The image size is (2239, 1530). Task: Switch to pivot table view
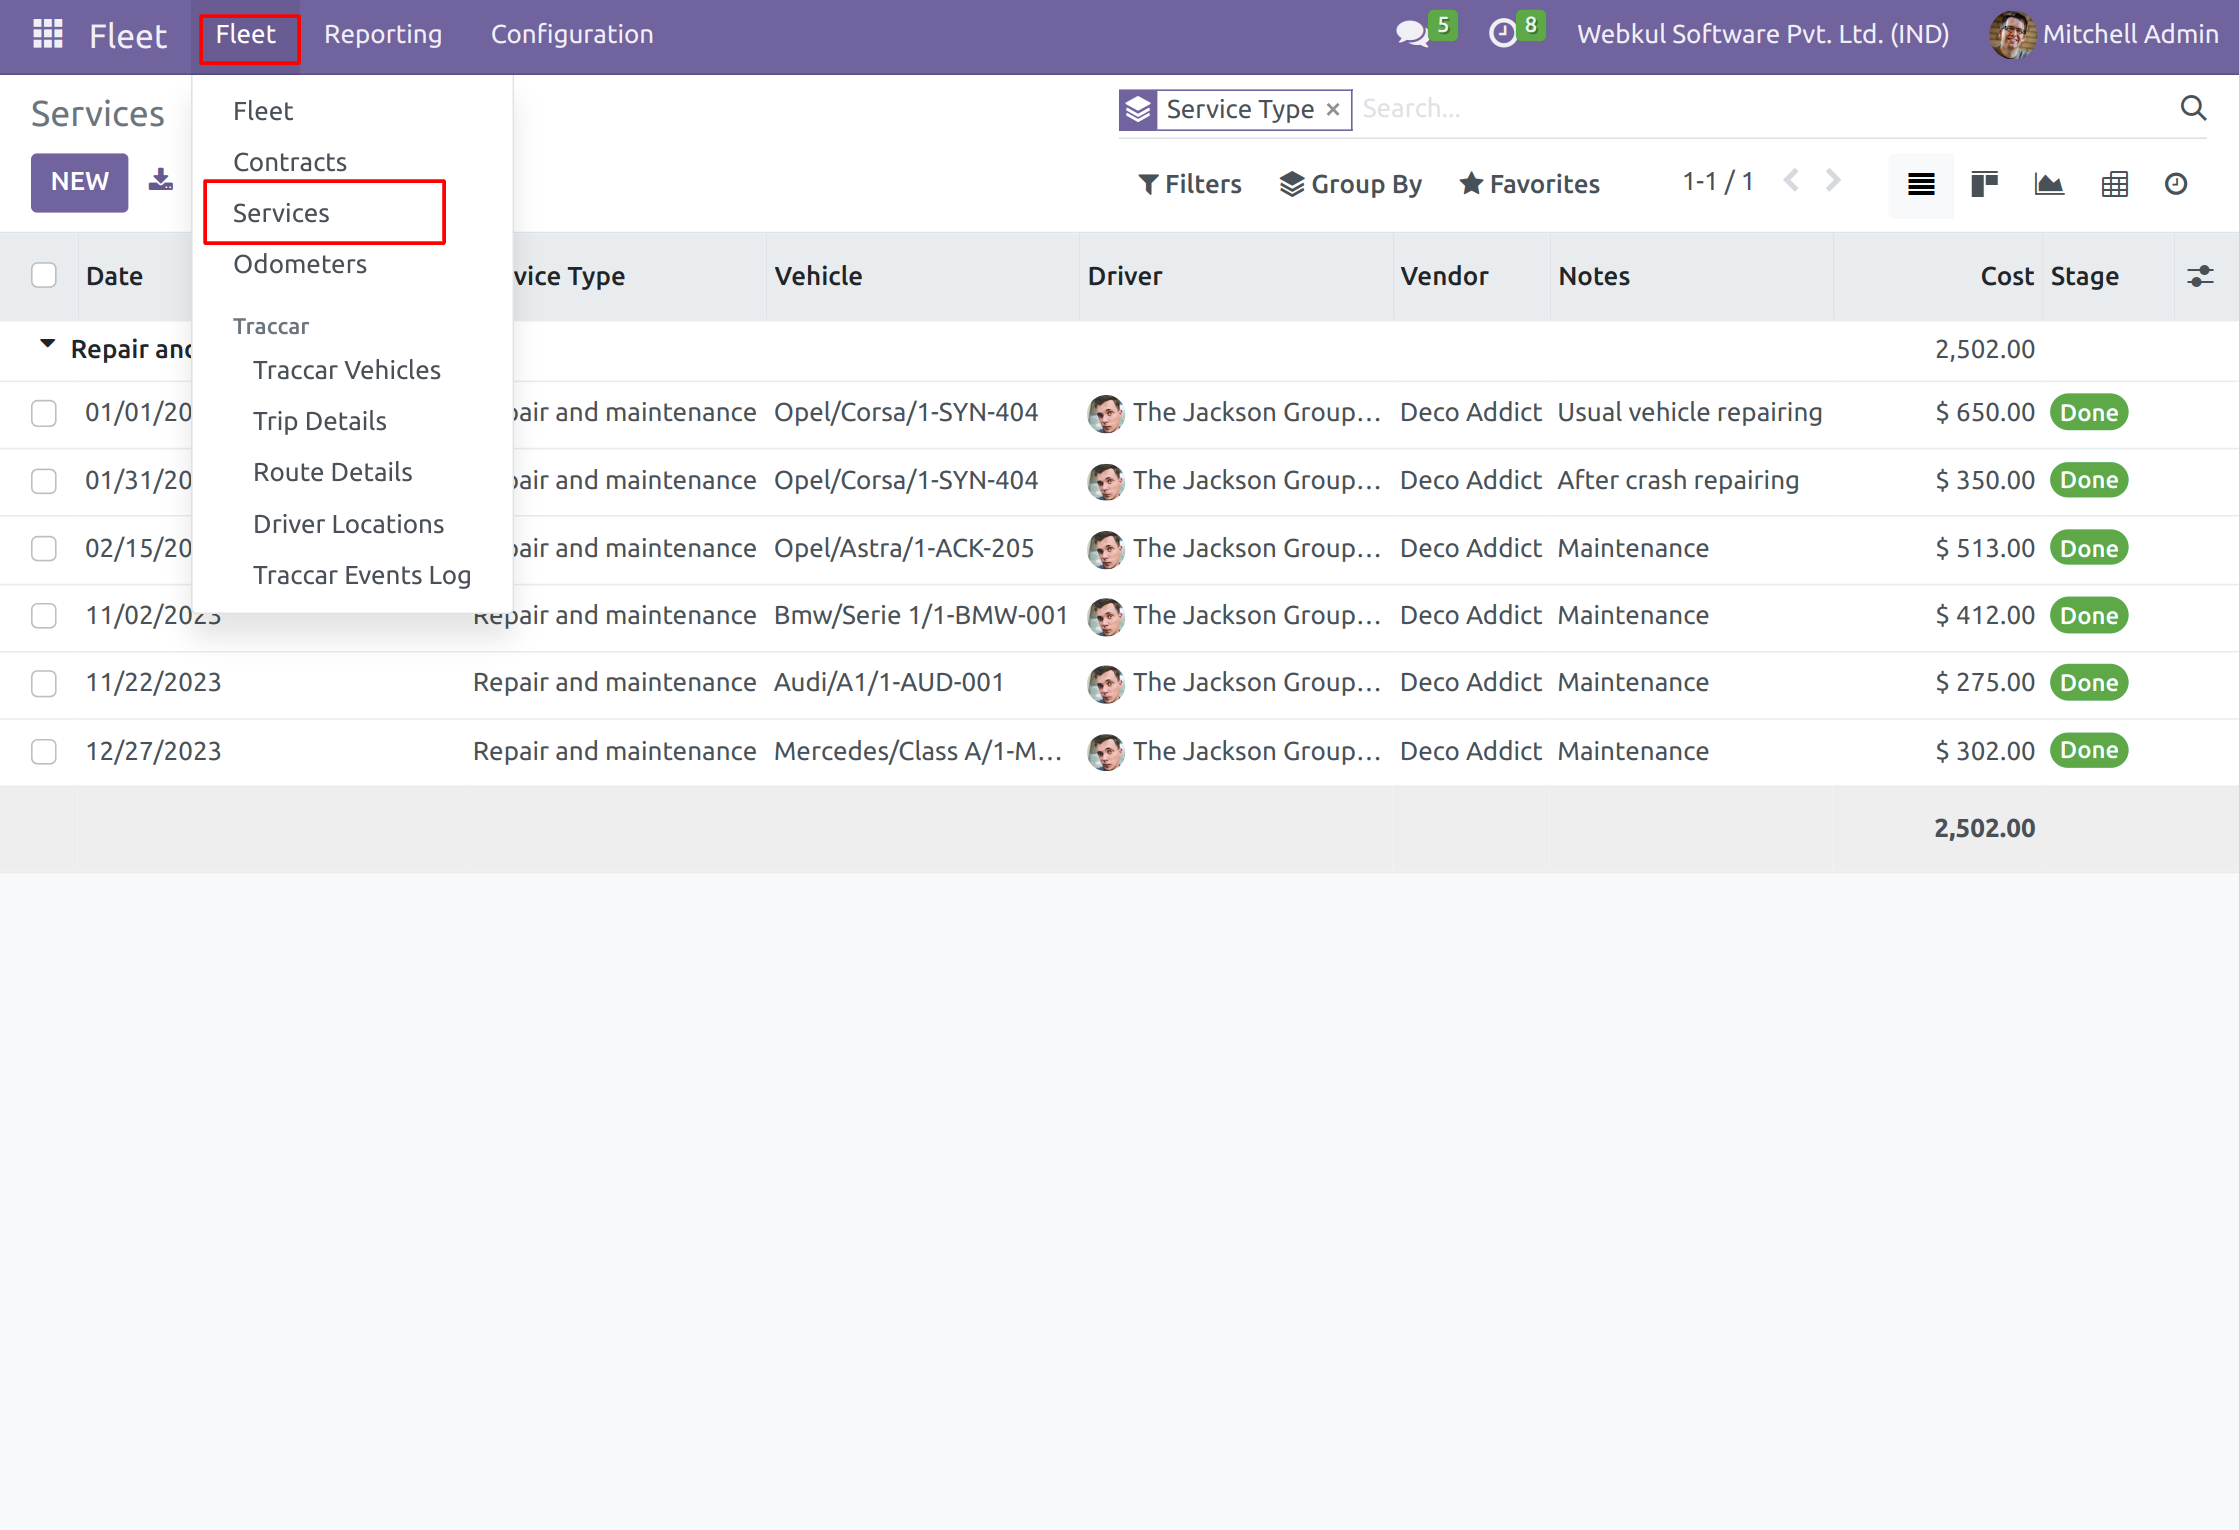[2114, 184]
